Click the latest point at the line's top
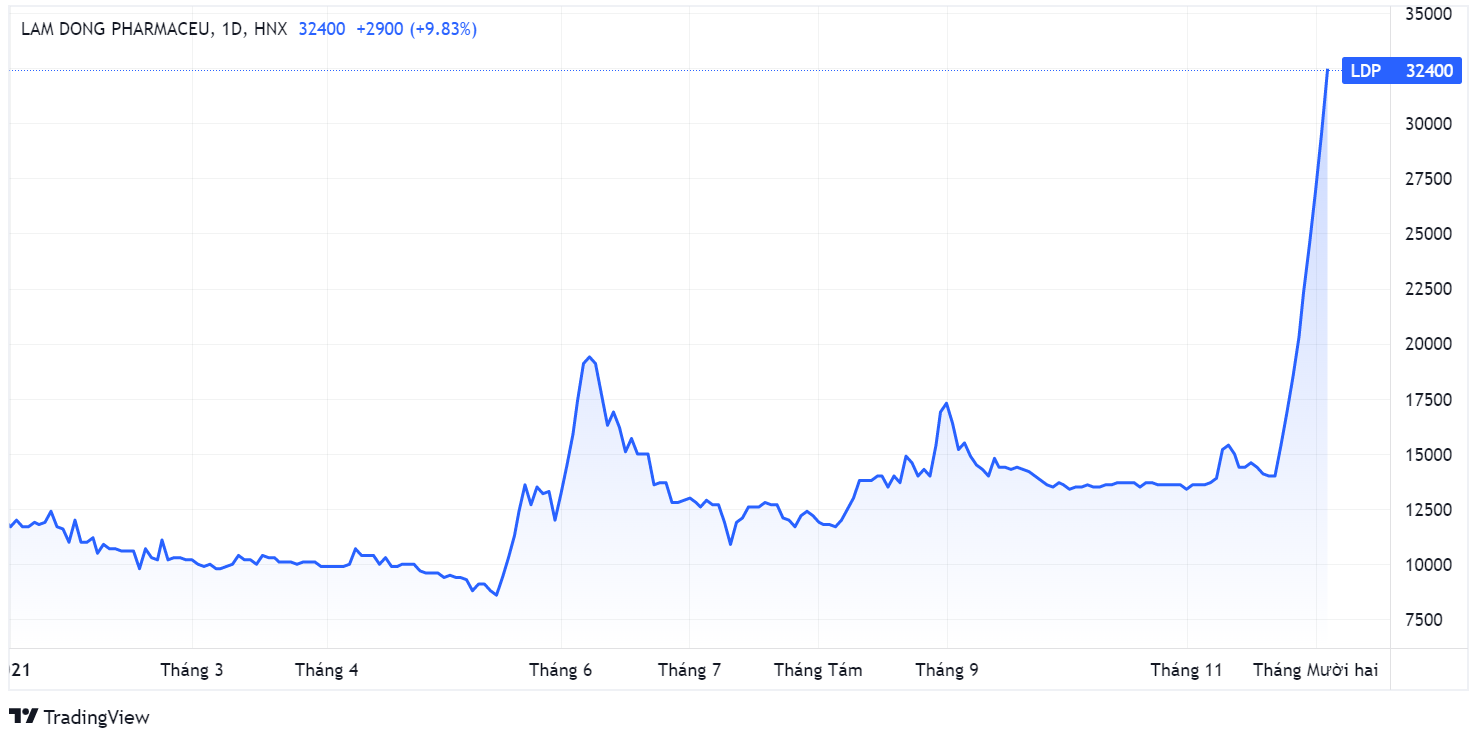 [1327, 70]
